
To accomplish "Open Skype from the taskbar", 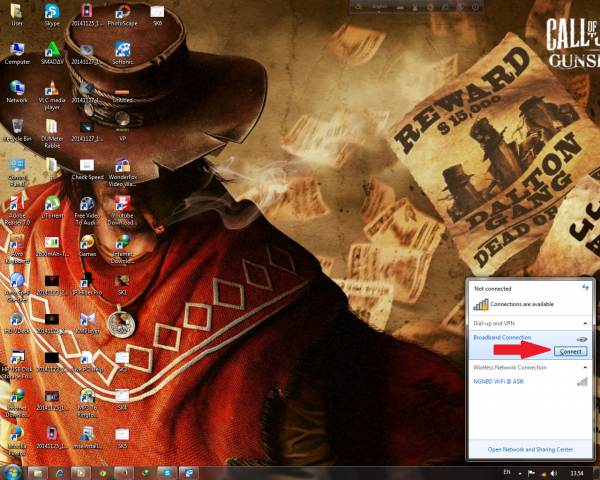I will click(x=167, y=473).
